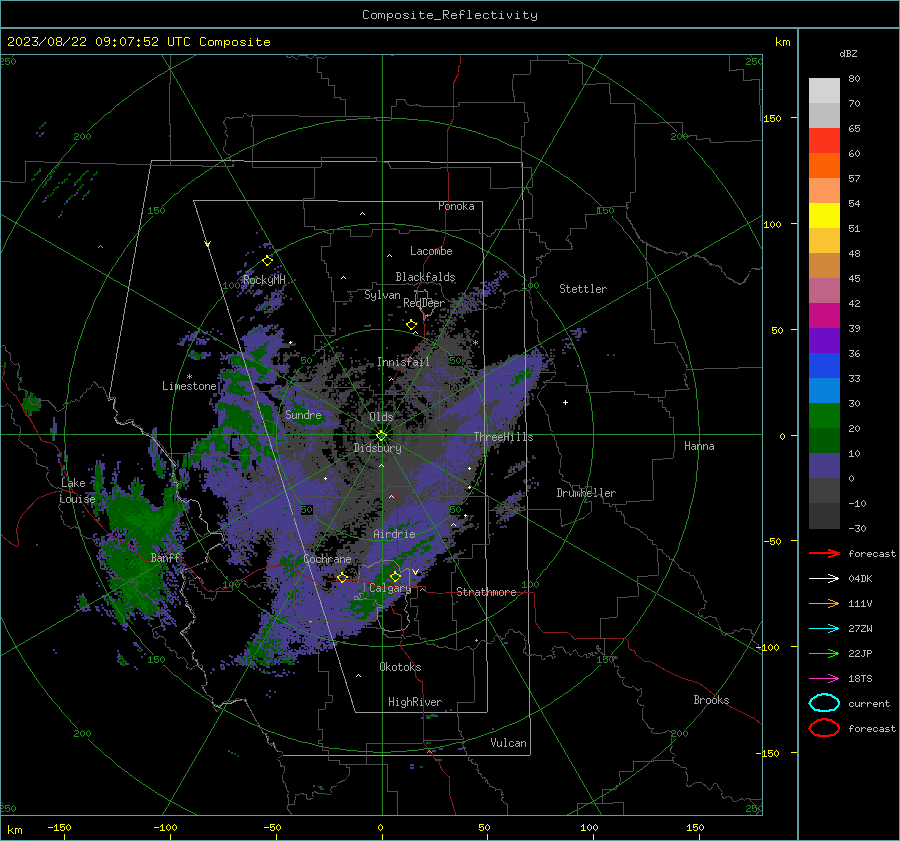The width and height of the screenshot is (900, 841).
Task: Click the HighRiver town label
Action: coord(415,702)
